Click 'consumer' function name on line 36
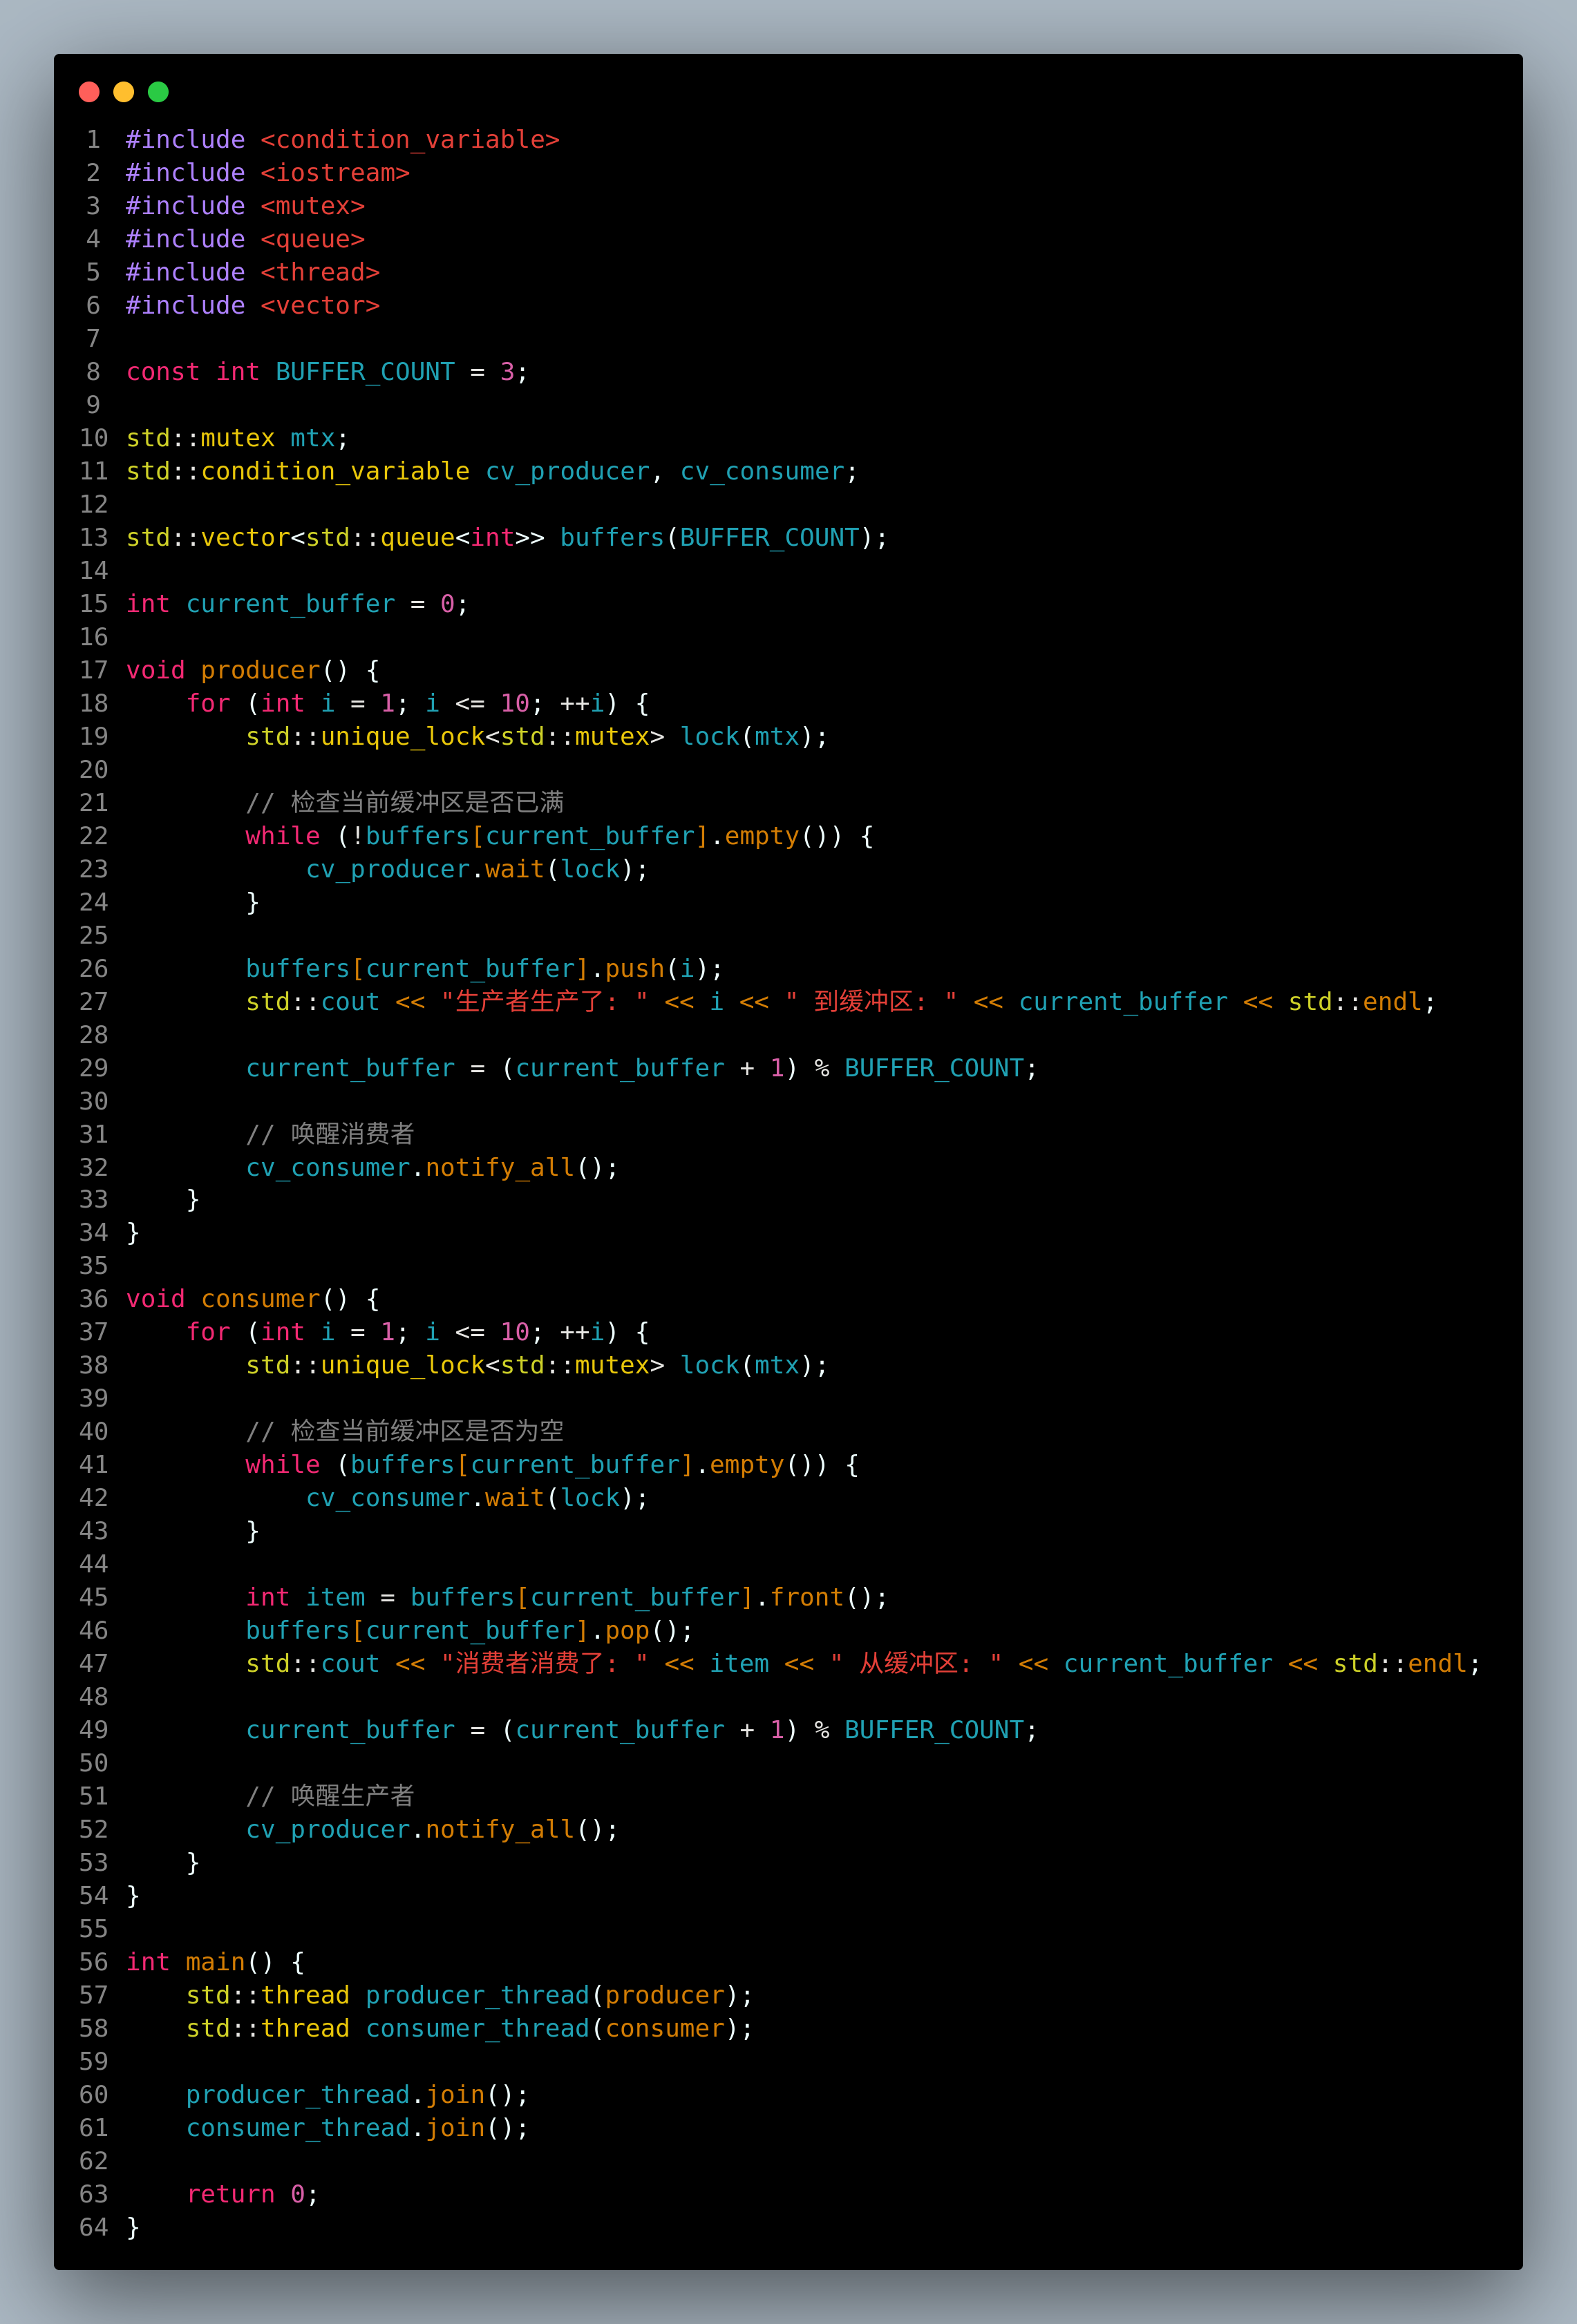The width and height of the screenshot is (1577, 2324). click(260, 1299)
